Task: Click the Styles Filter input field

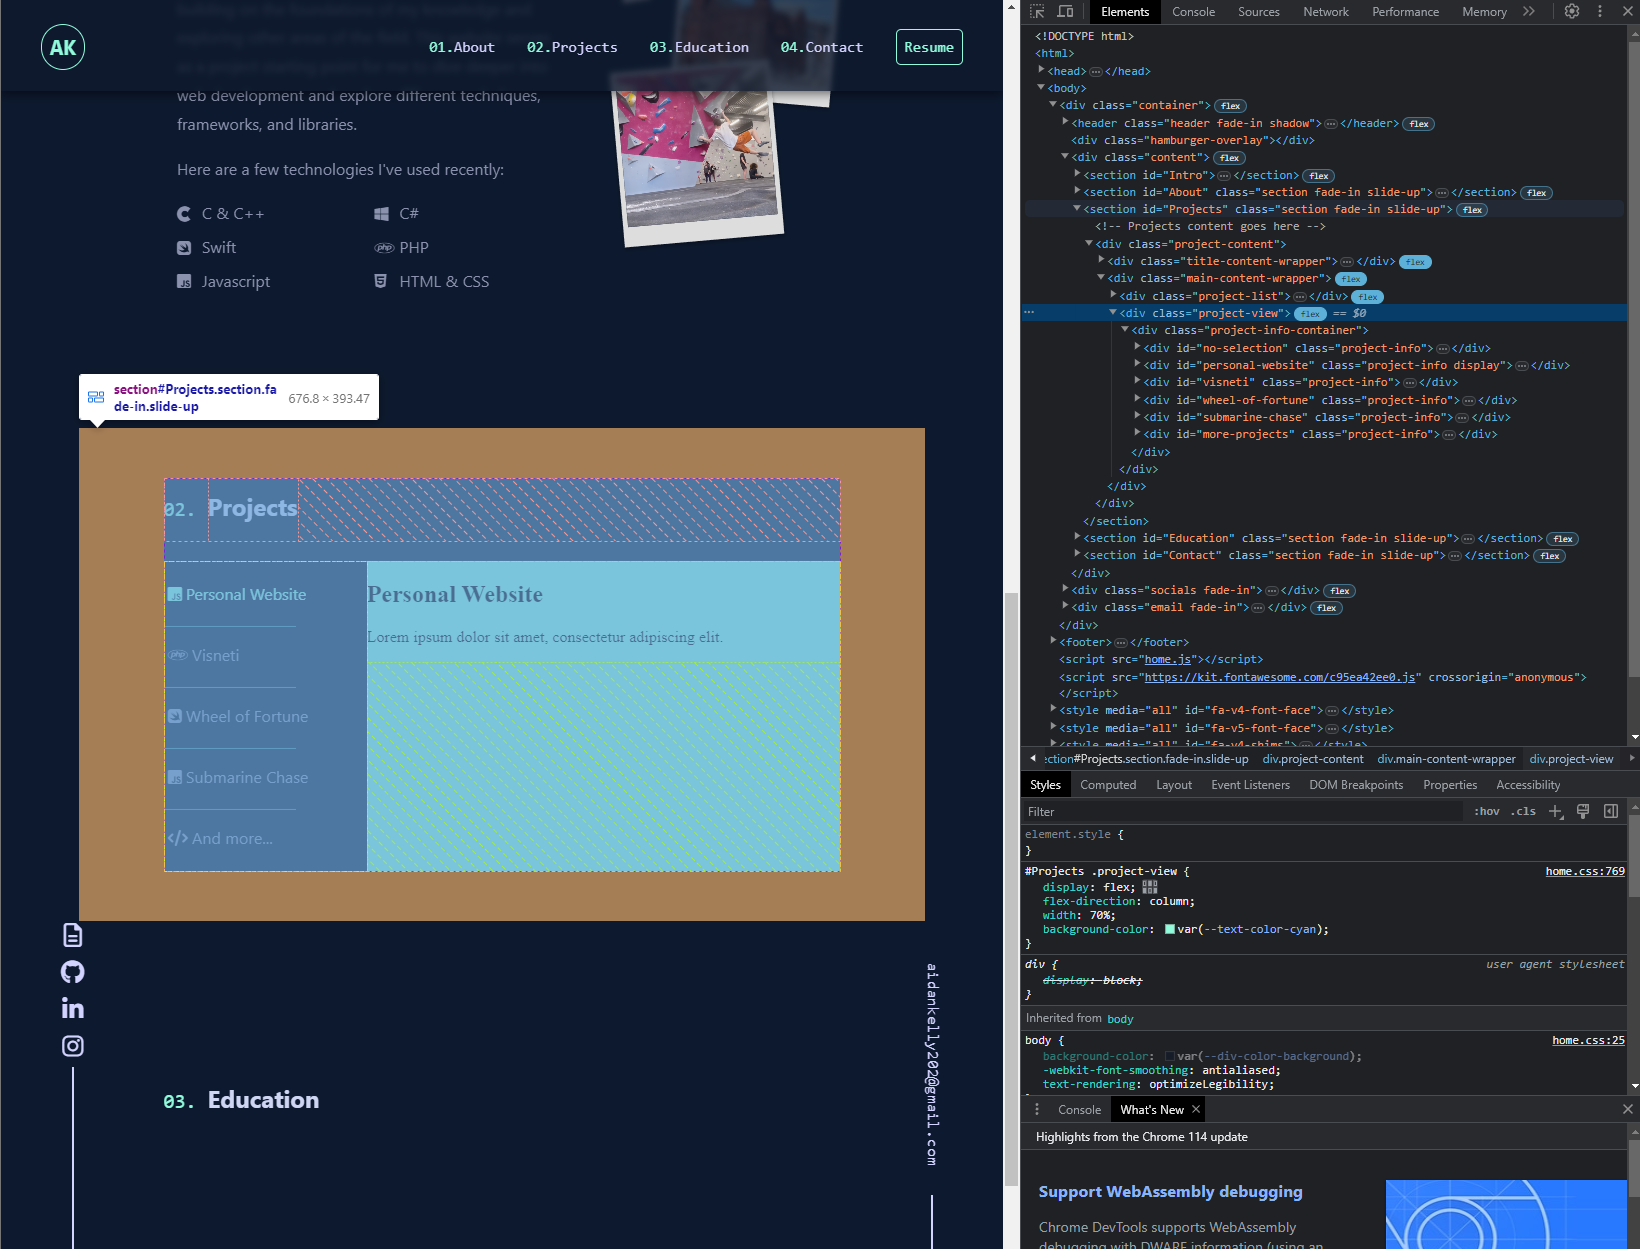Action: coord(1240,812)
